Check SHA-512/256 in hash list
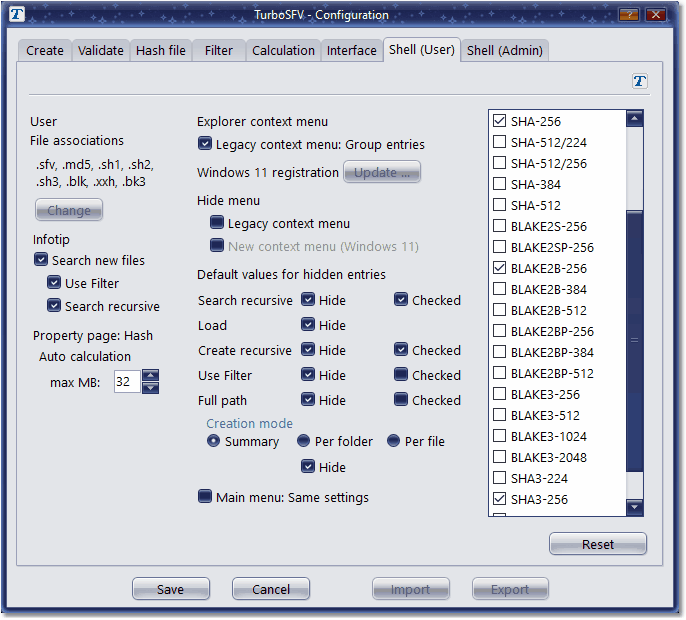This screenshot has height=620, width=686. click(499, 162)
